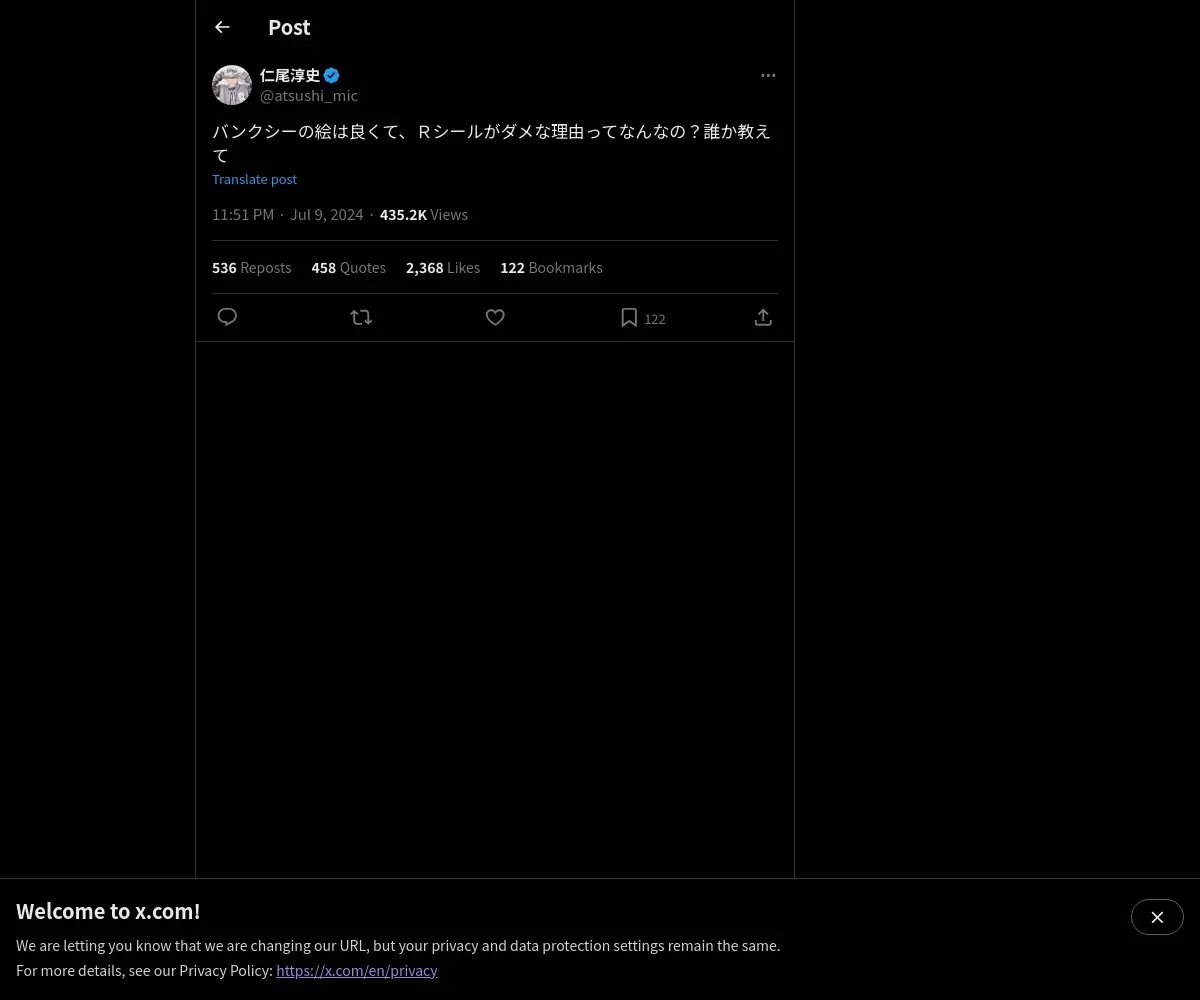Click the display name 仁尾淳史
Screen dimensions: 1200x1000
[x=290, y=75]
